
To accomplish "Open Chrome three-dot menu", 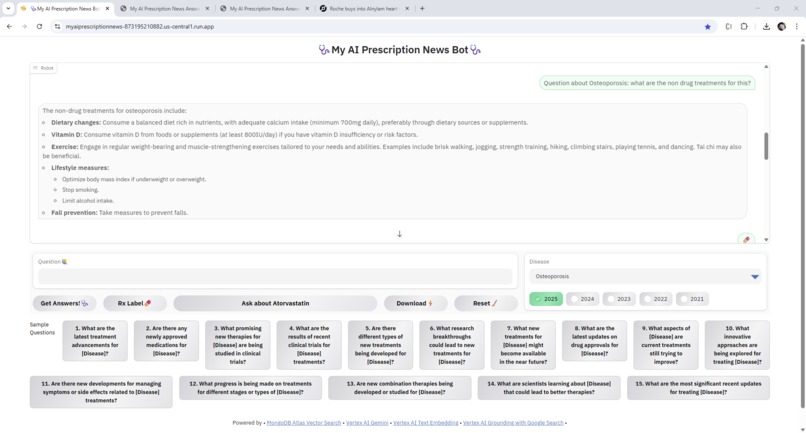I will (797, 27).
